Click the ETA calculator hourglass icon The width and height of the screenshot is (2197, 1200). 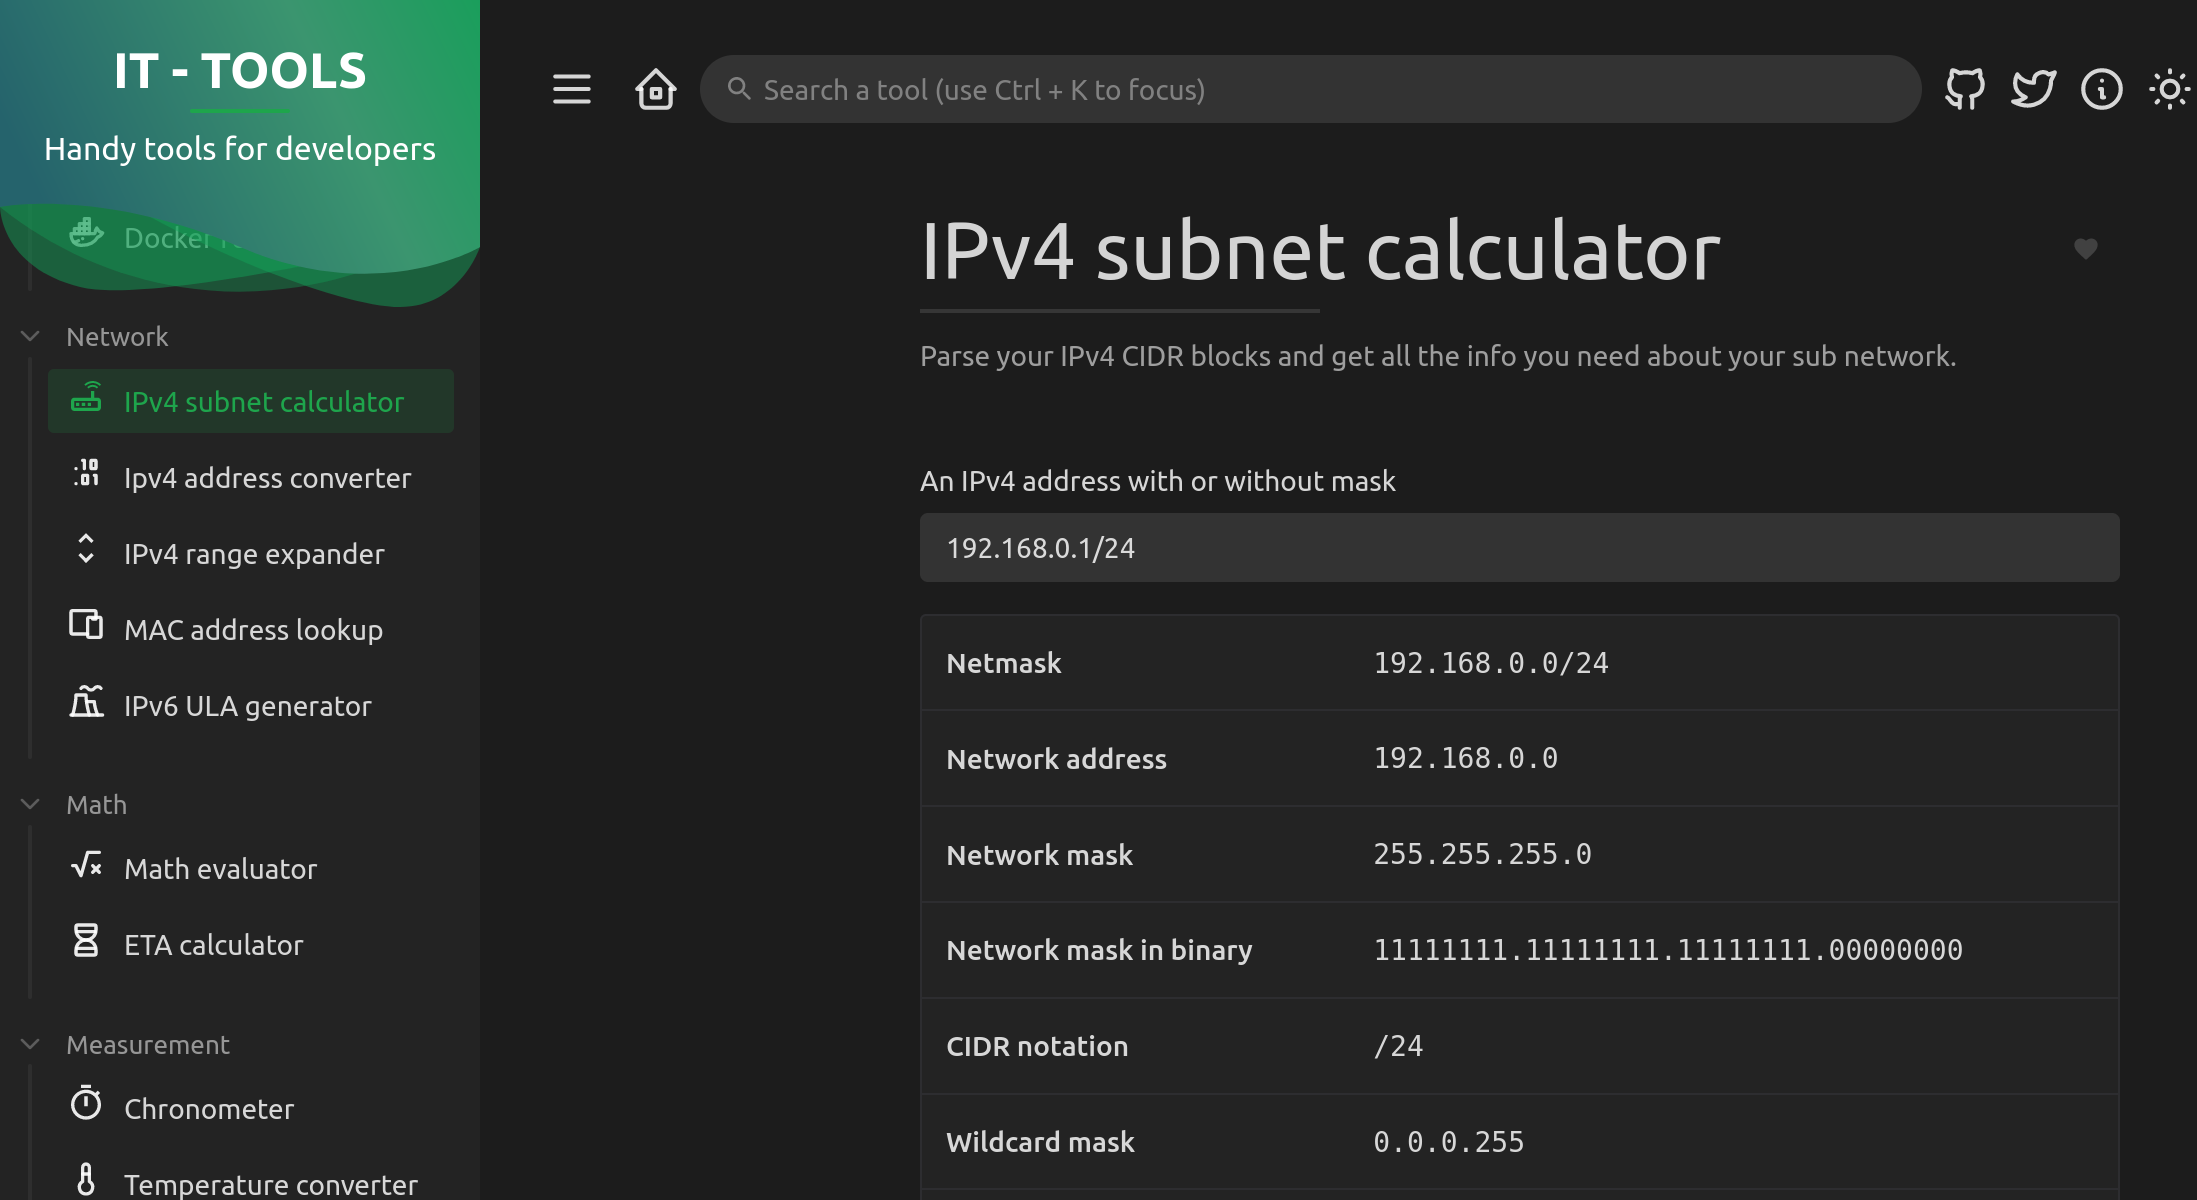[86, 940]
